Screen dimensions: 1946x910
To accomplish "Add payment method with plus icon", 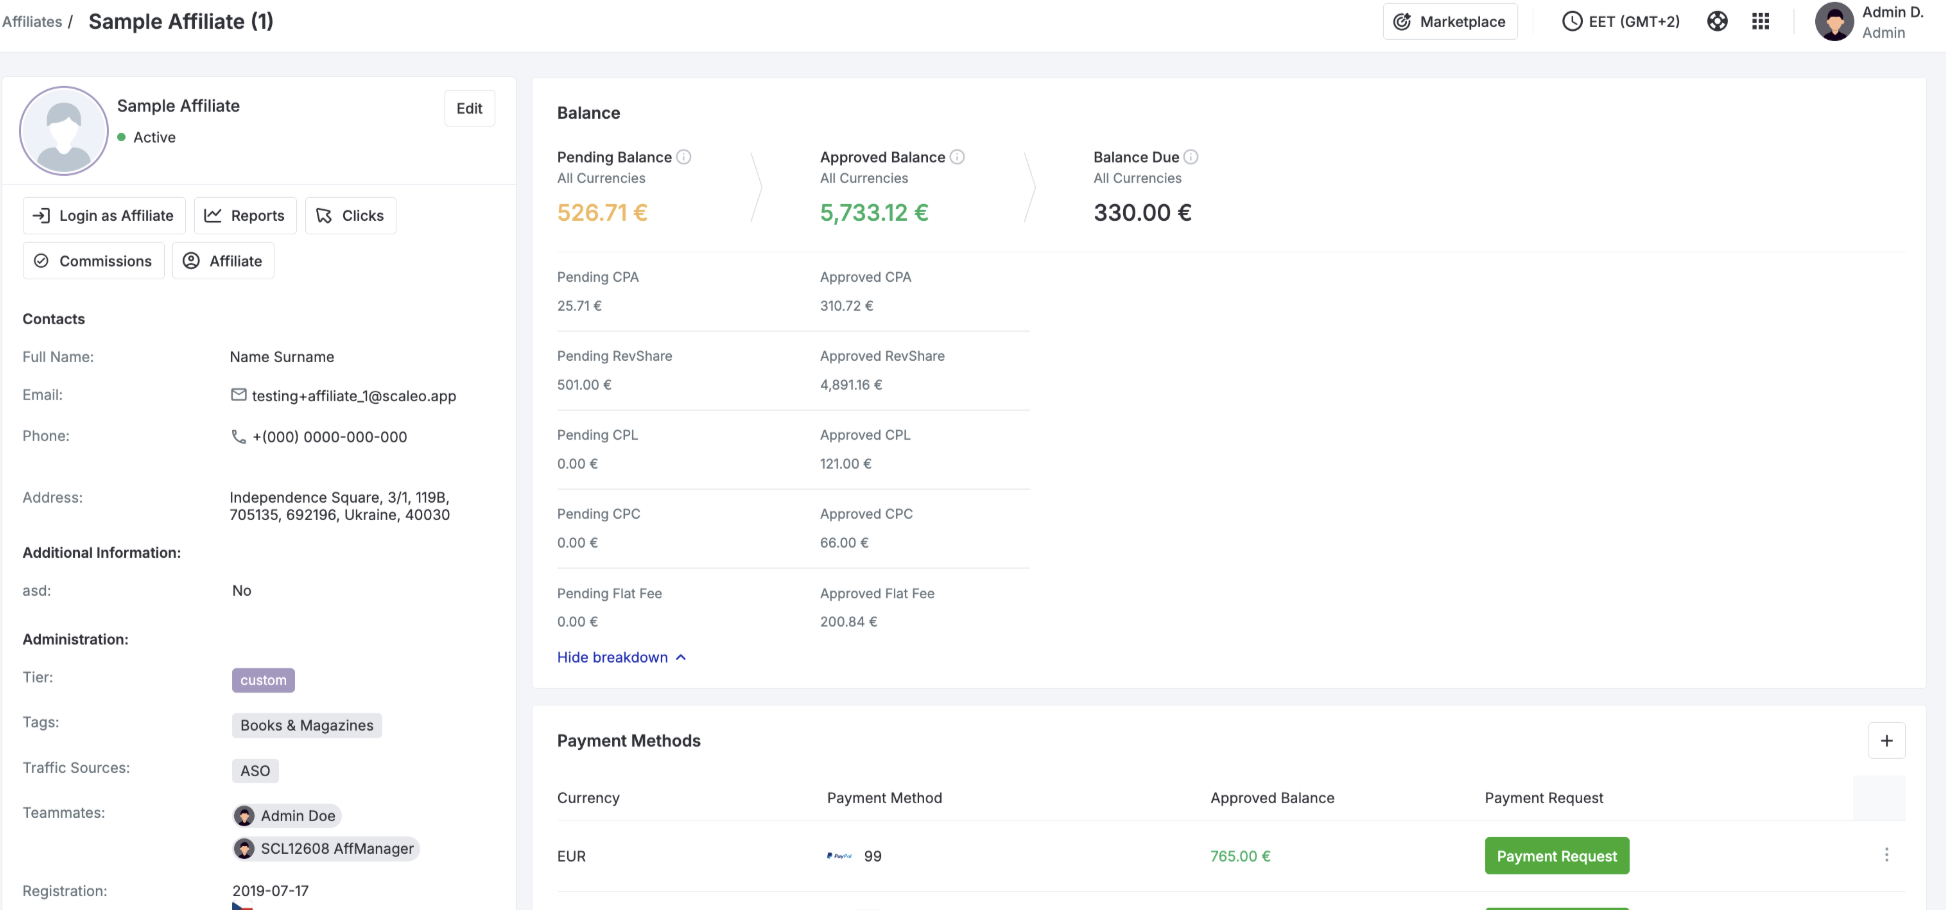I will tap(1886, 741).
